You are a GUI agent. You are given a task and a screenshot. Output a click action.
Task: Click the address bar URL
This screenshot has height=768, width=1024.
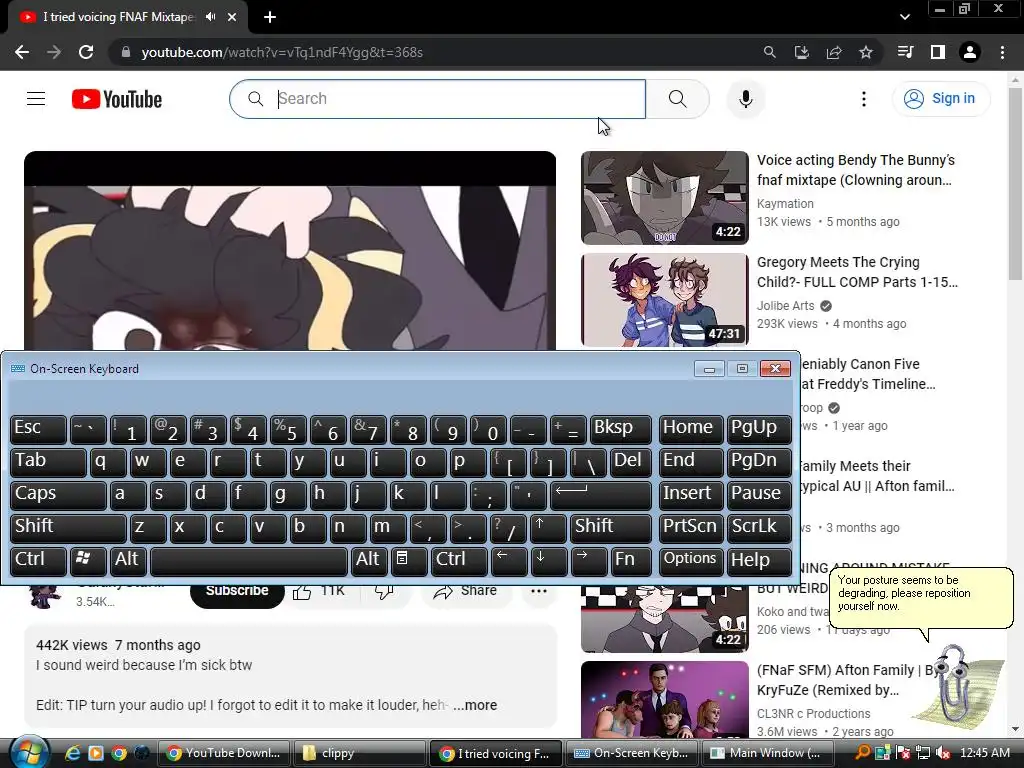click(282, 52)
